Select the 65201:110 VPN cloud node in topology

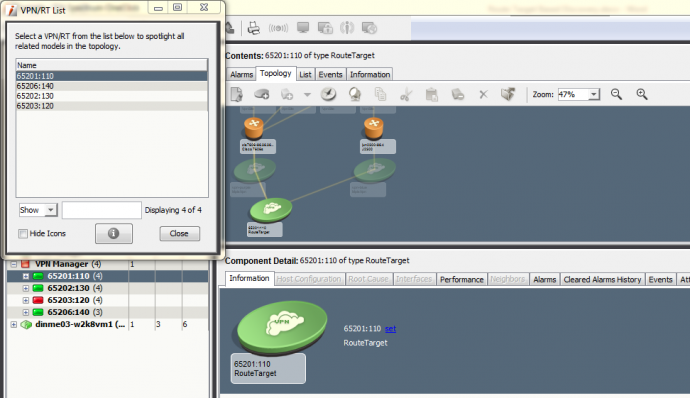click(x=271, y=210)
